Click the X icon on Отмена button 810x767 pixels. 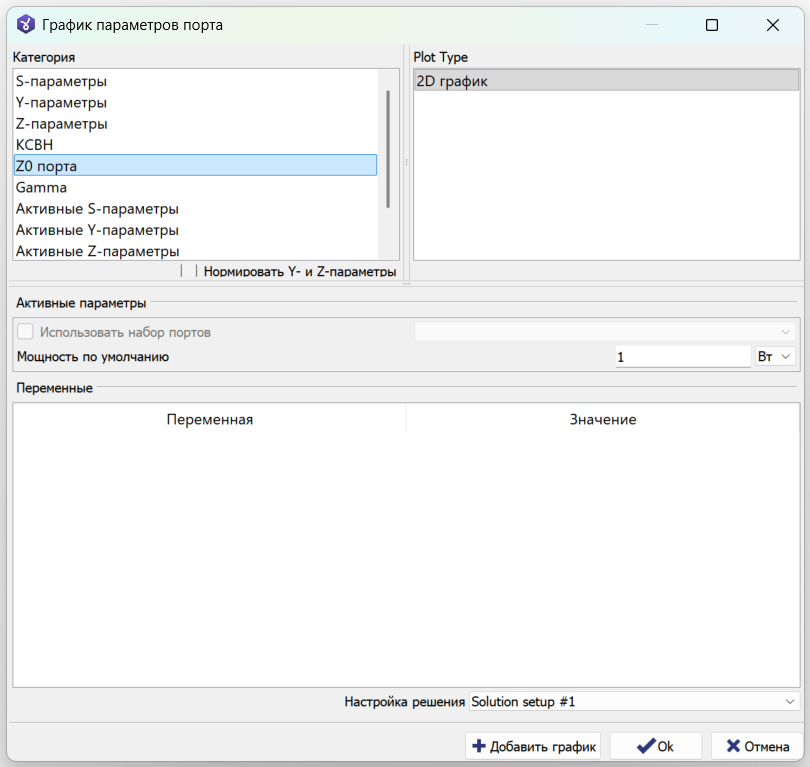coord(733,746)
